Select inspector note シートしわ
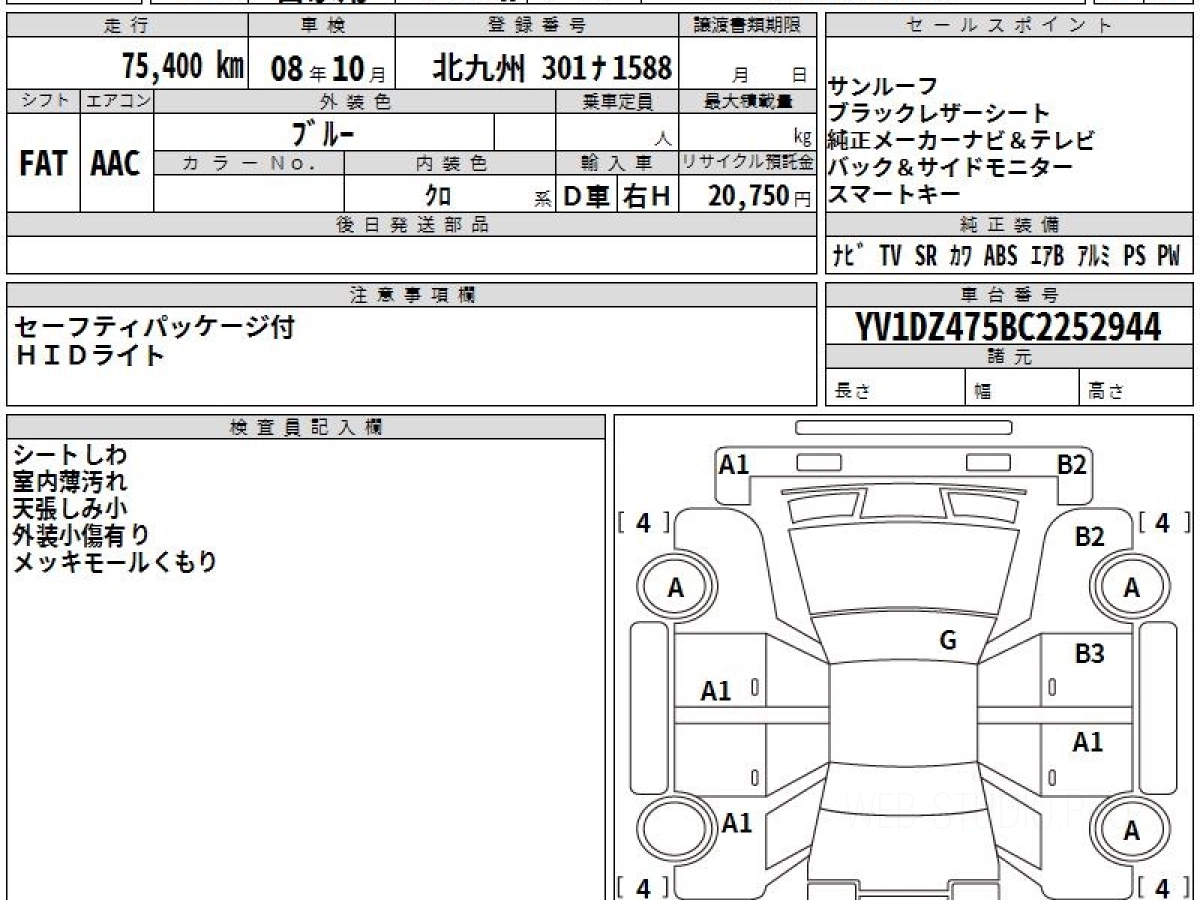Viewport: 1200px width, 900px height. [x=71, y=456]
